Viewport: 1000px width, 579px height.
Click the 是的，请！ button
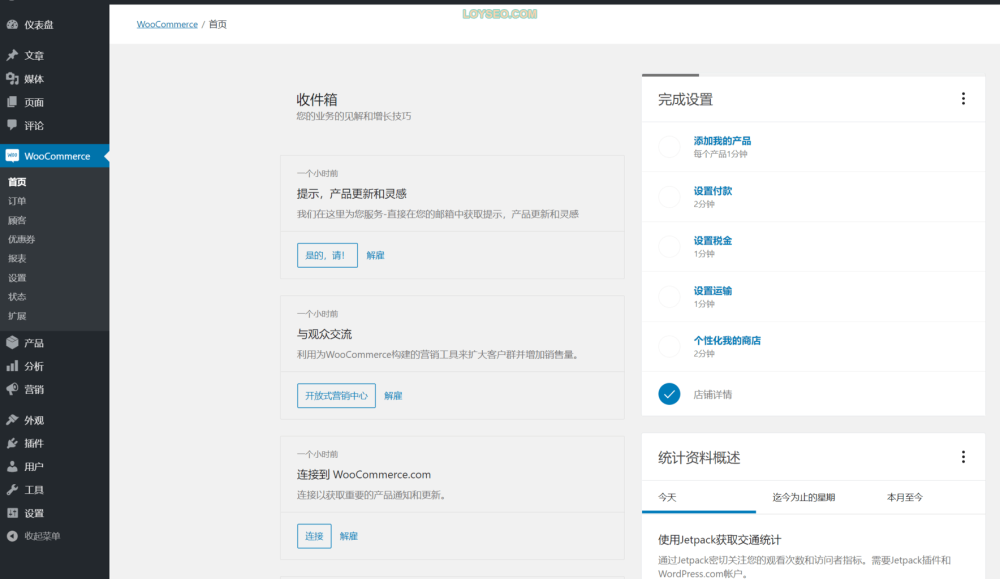(x=327, y=255)
